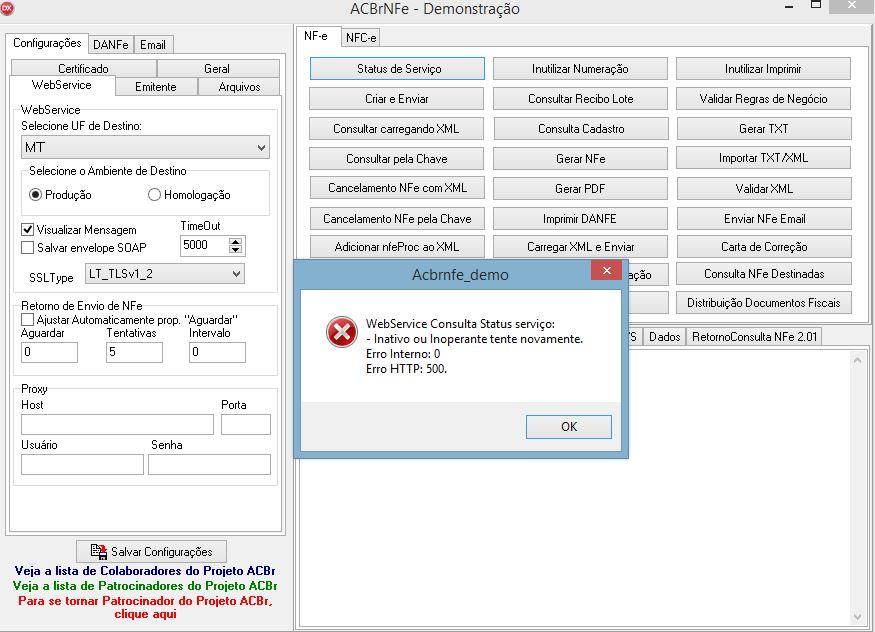Toggle the Visualizar Mensagem checkbox

tap(27, 229)
